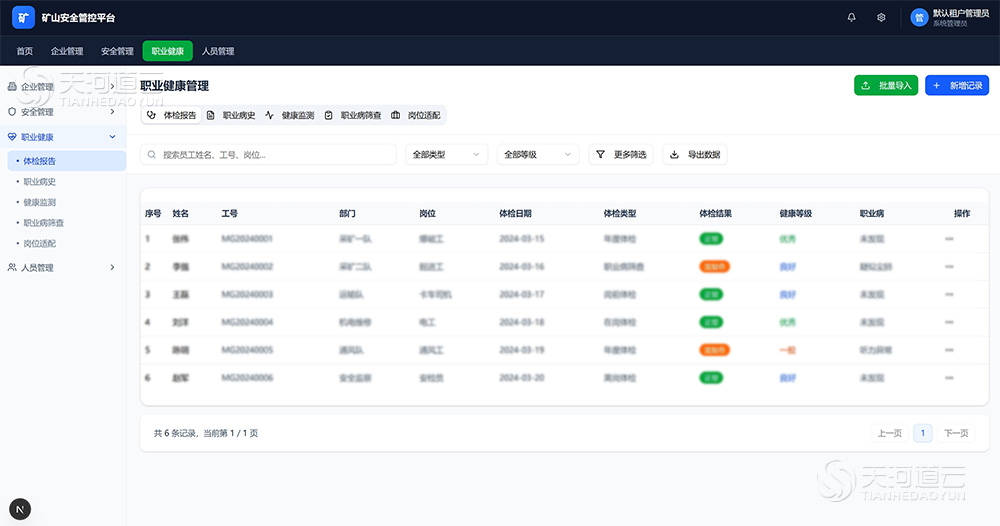
Task: Click the green result badge in row 6
Action: point(711,378)
